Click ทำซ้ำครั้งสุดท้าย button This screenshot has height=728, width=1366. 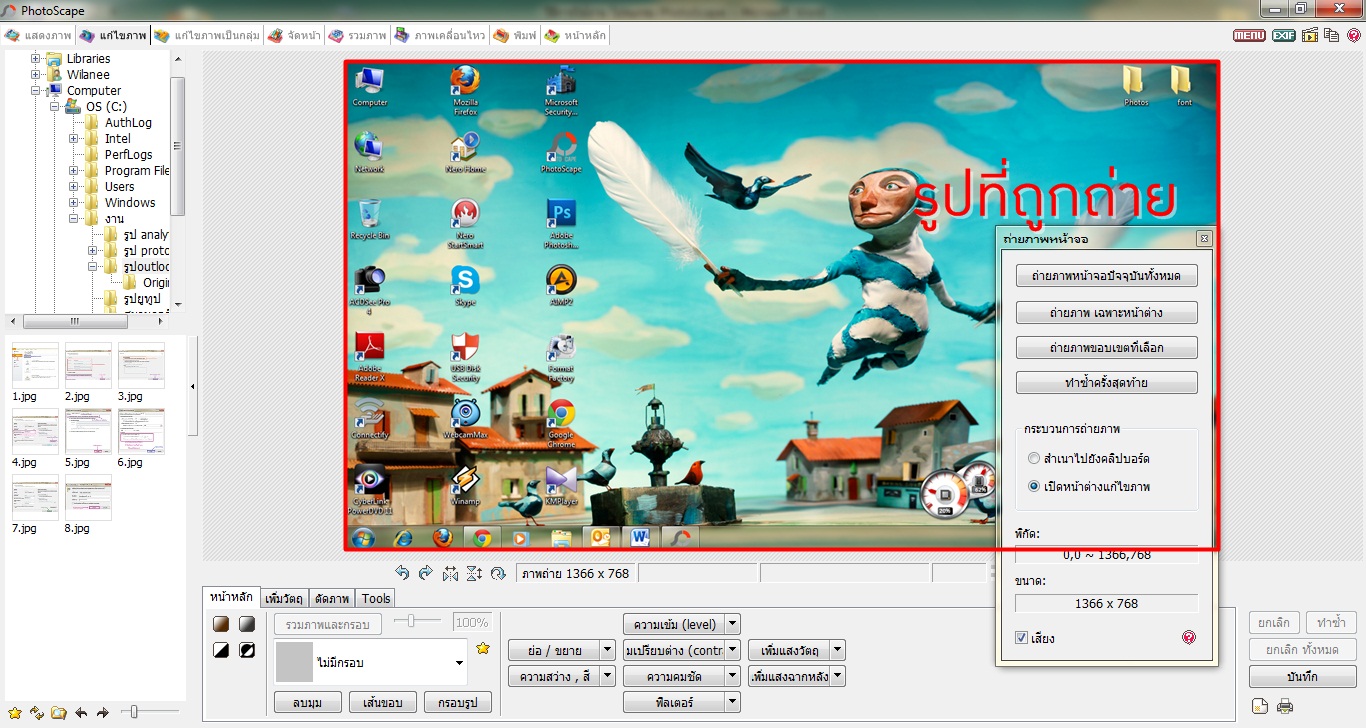coord(1107,383)
